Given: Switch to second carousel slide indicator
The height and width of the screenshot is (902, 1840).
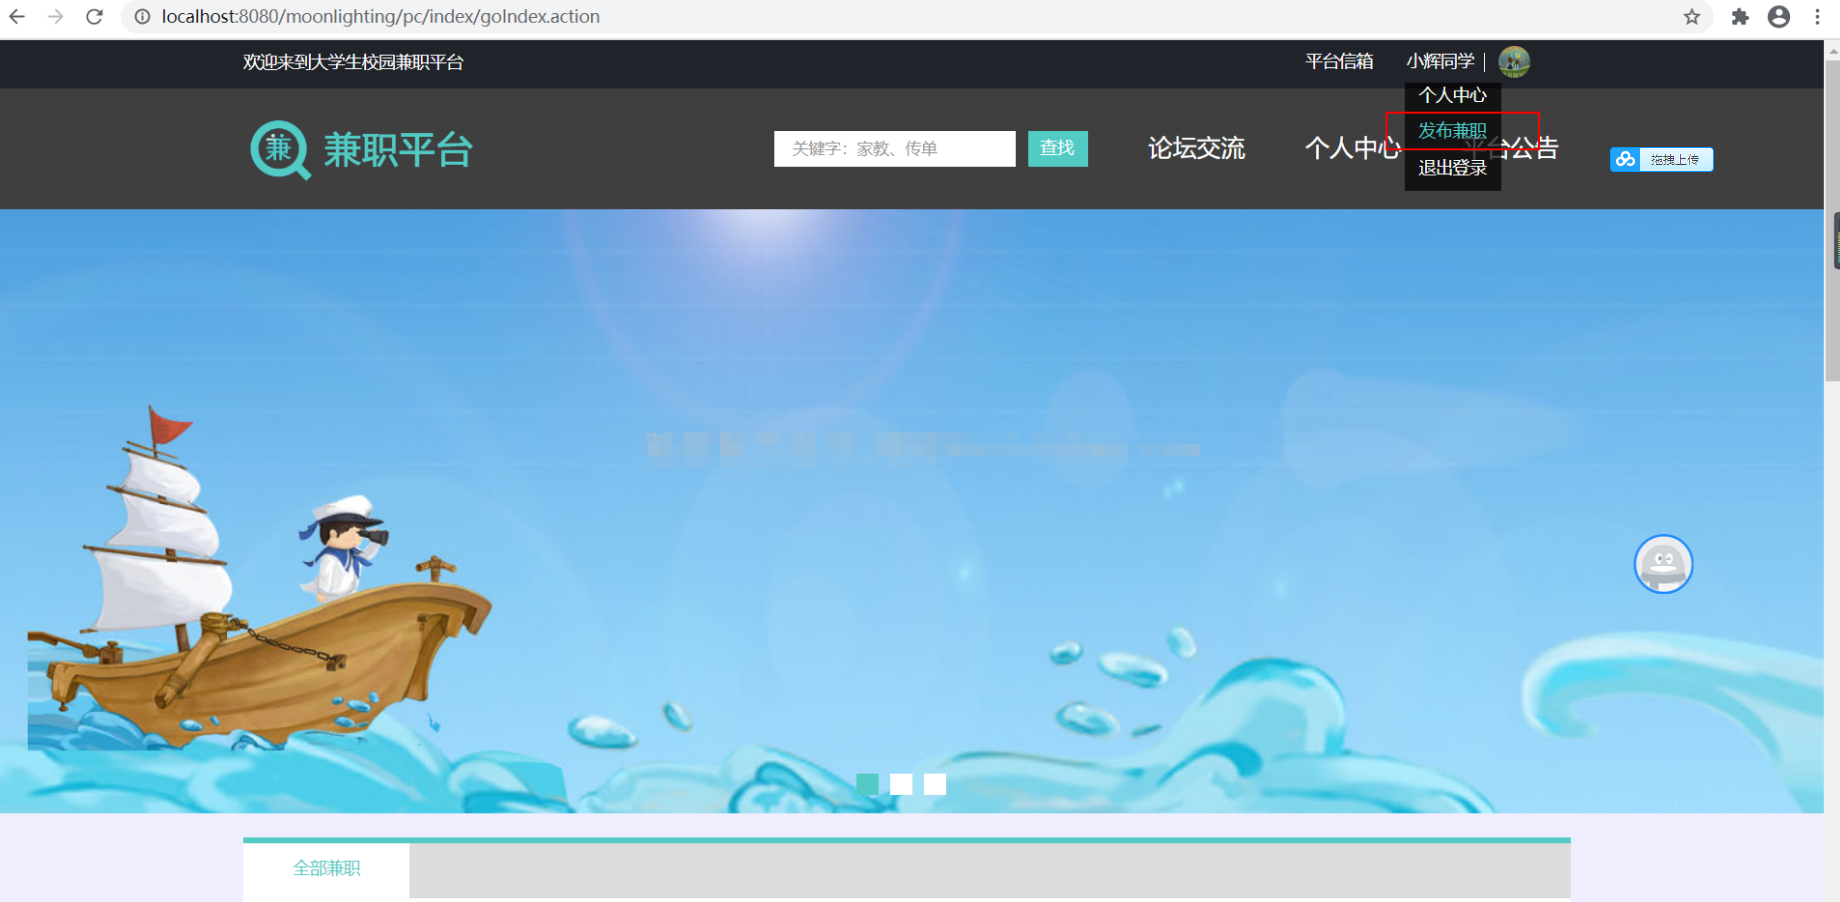Looking at the screenshot, I should coord(901,784).
